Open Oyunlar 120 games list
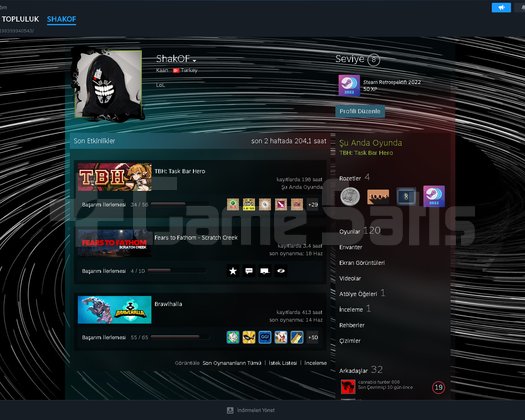The width and height of the screenshot is (525, 420). (x=360, y=231)
